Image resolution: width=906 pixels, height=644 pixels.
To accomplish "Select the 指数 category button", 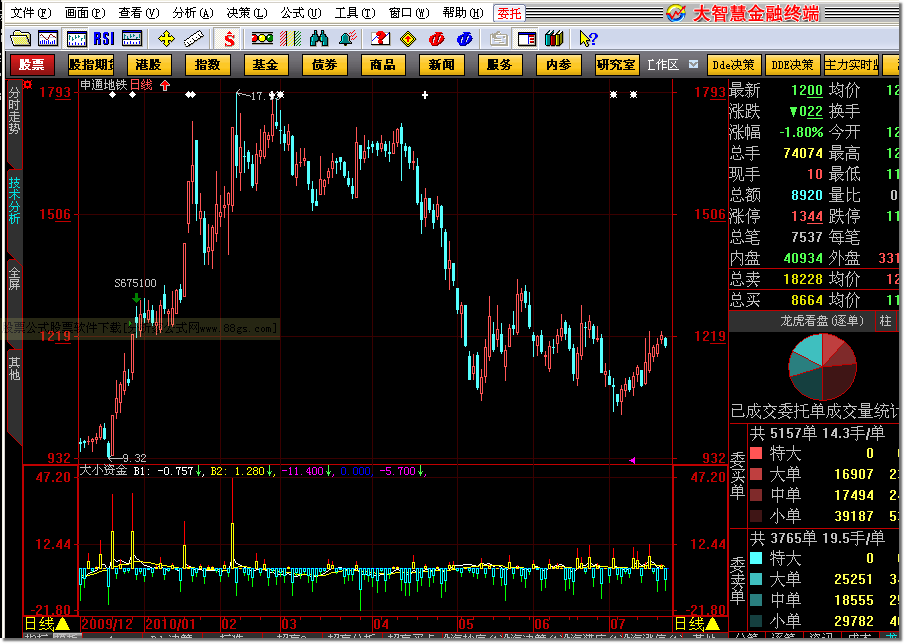I will [x=208, y=65].
